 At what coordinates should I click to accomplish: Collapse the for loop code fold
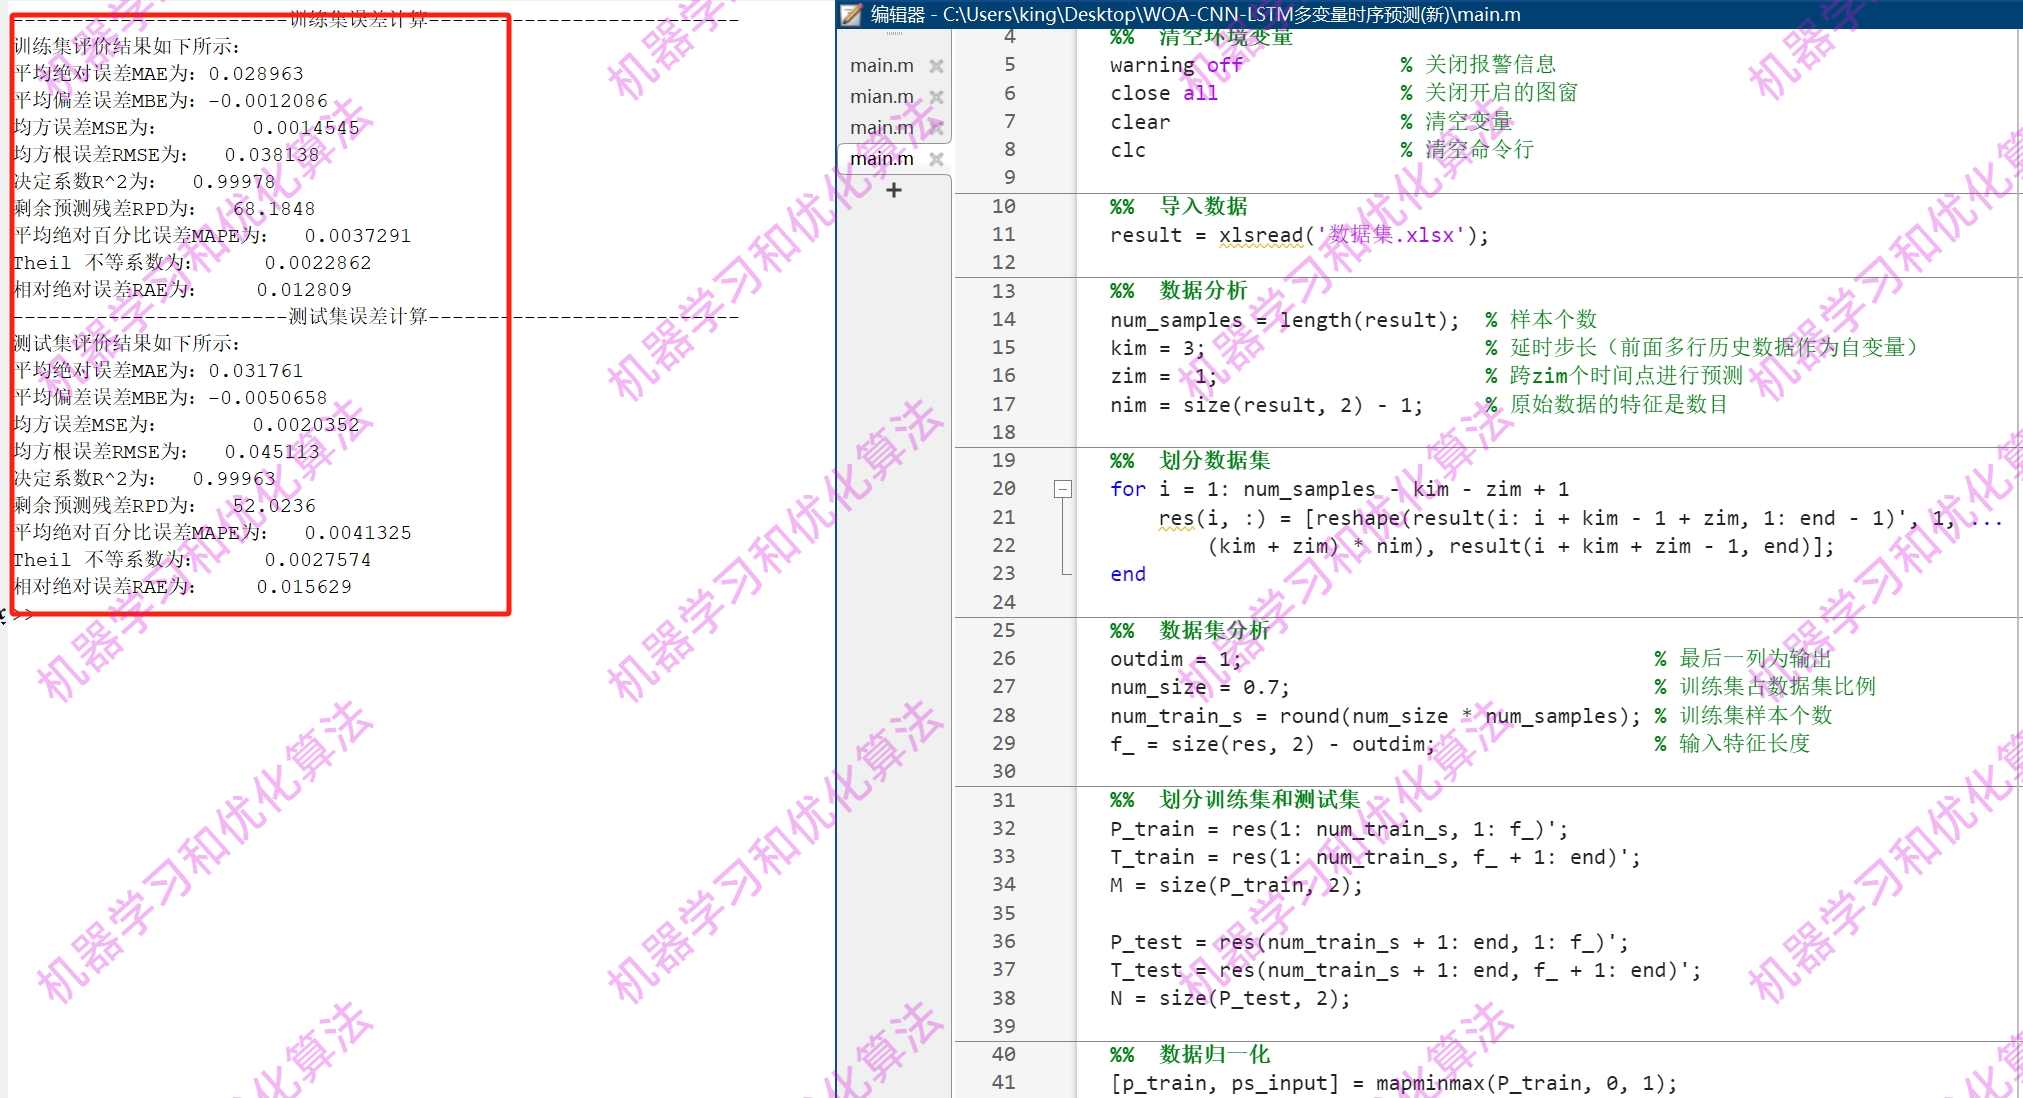(x=1063, y=489)
